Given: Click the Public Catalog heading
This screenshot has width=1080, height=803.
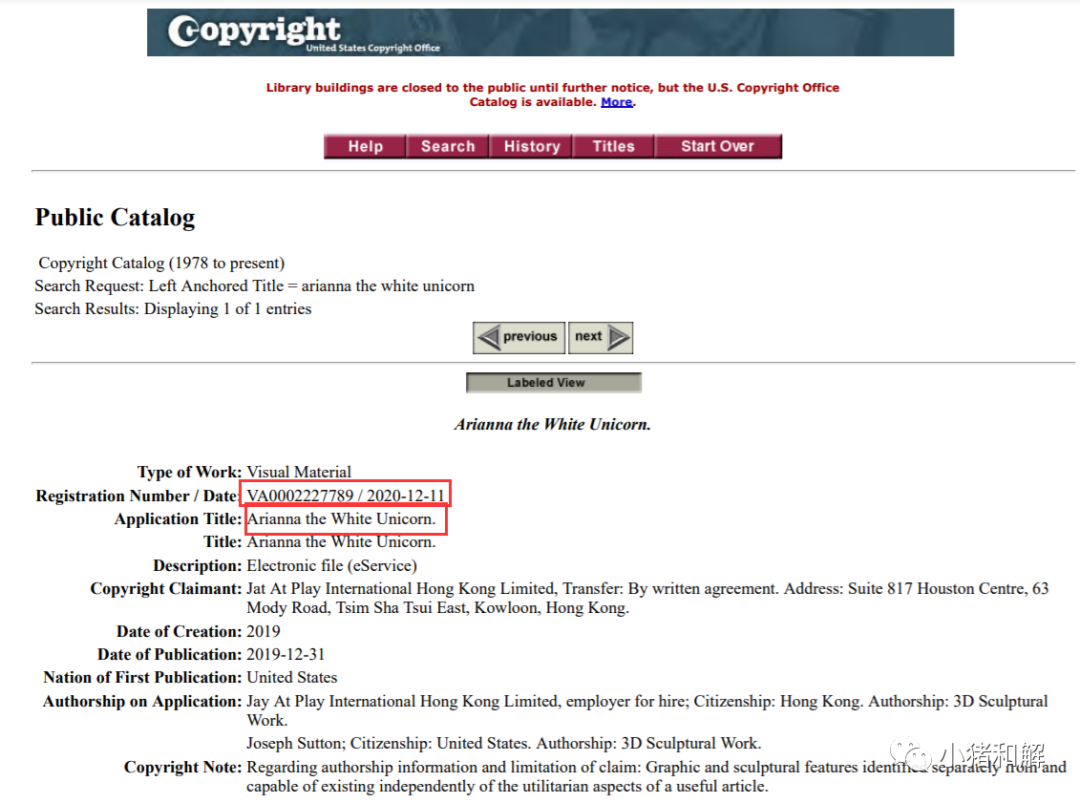Looking at the screenshot, I should [x=115, y=218].
